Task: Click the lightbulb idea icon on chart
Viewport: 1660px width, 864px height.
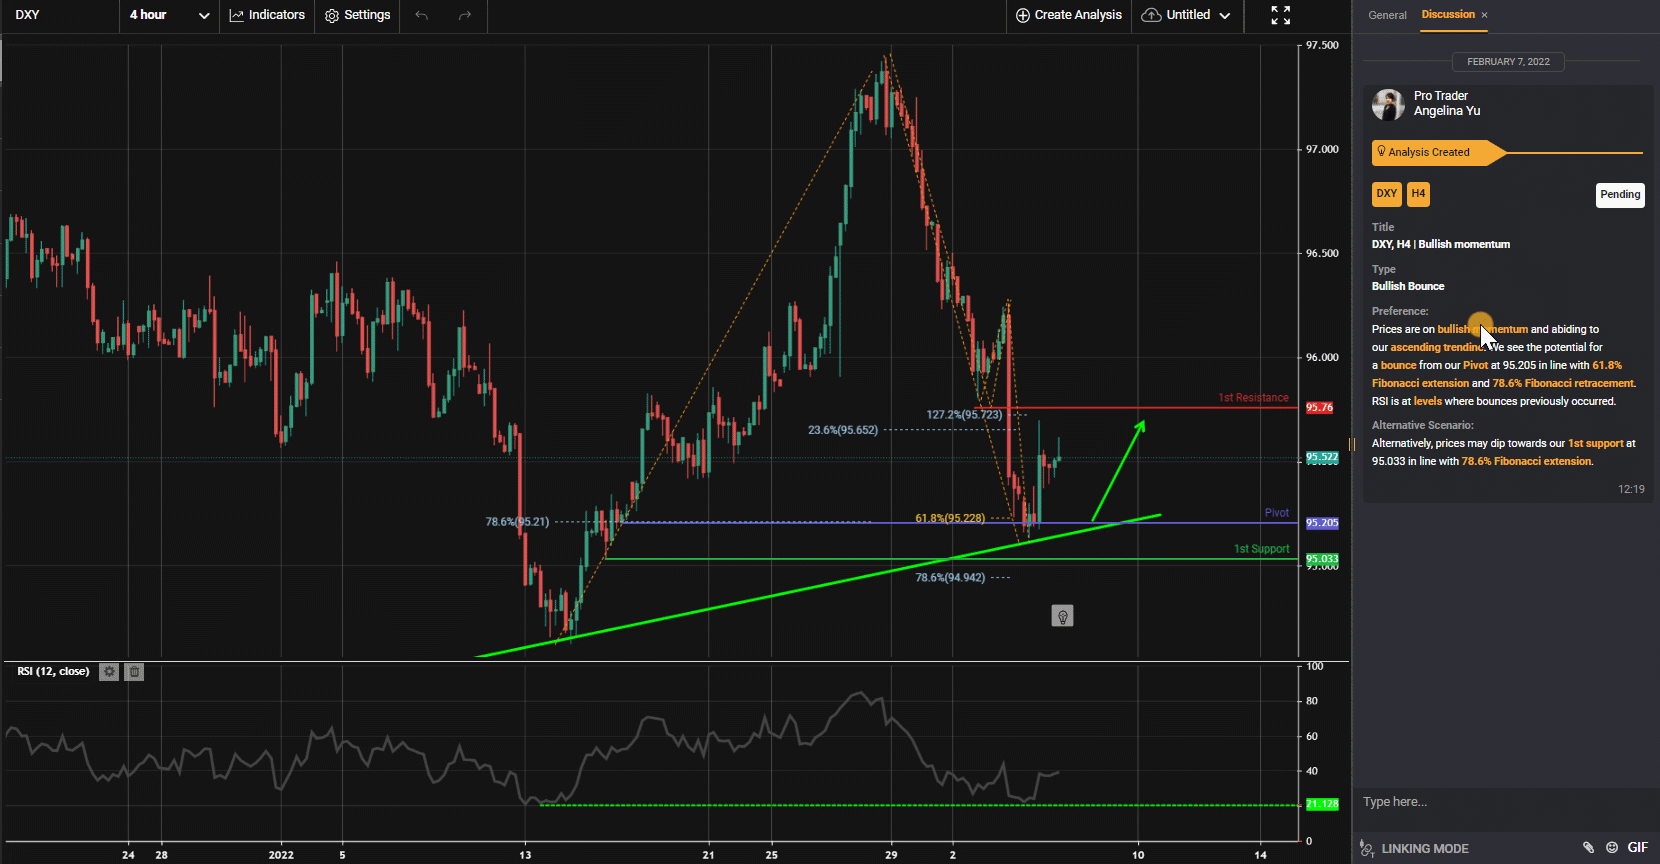Action: pos(1062,616)
